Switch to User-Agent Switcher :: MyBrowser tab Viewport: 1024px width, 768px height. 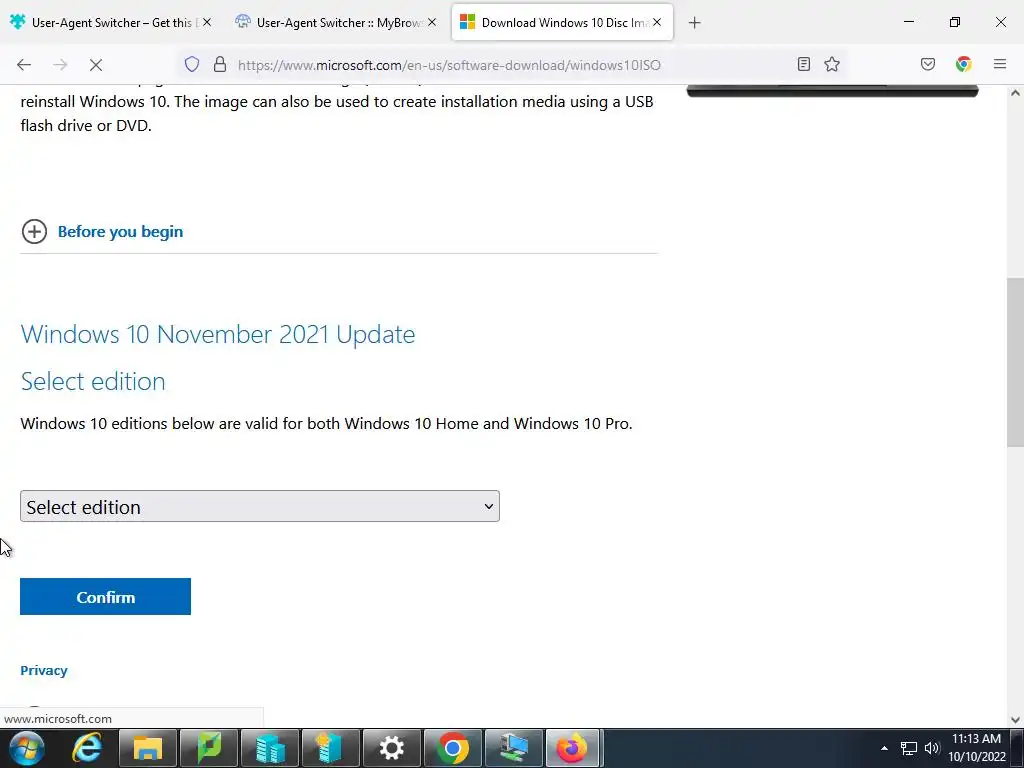point(336,22)
